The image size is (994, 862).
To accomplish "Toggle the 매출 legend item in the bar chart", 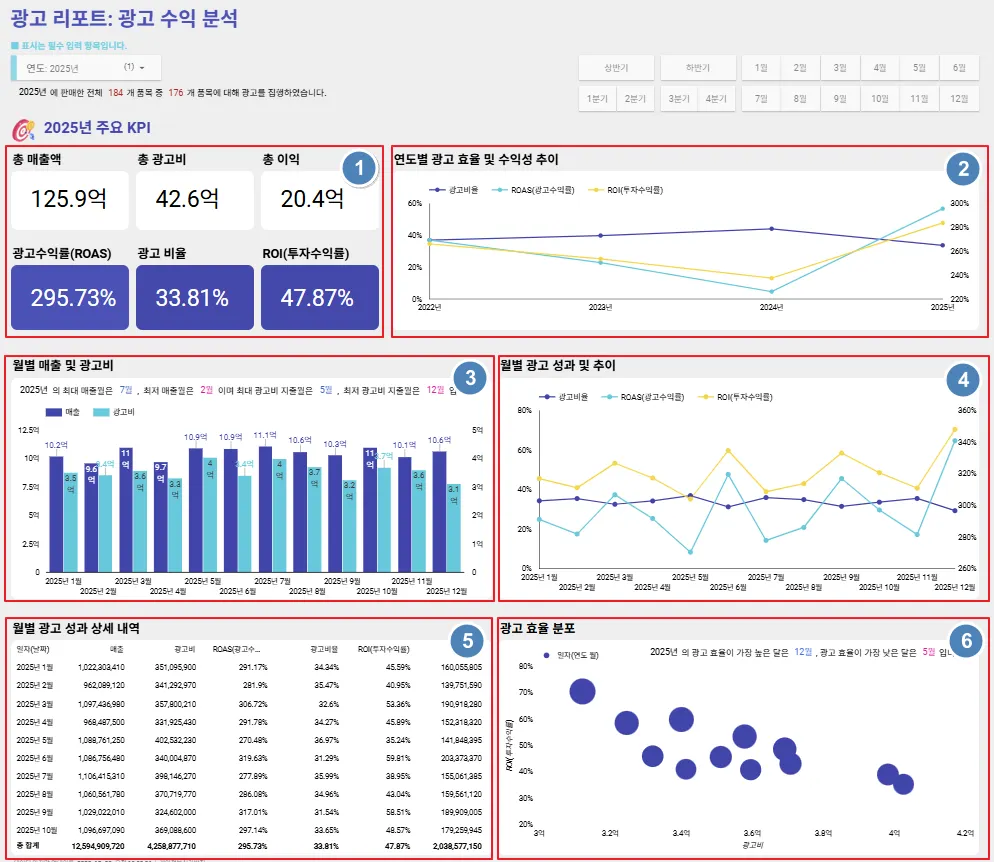I will [62, 412].
